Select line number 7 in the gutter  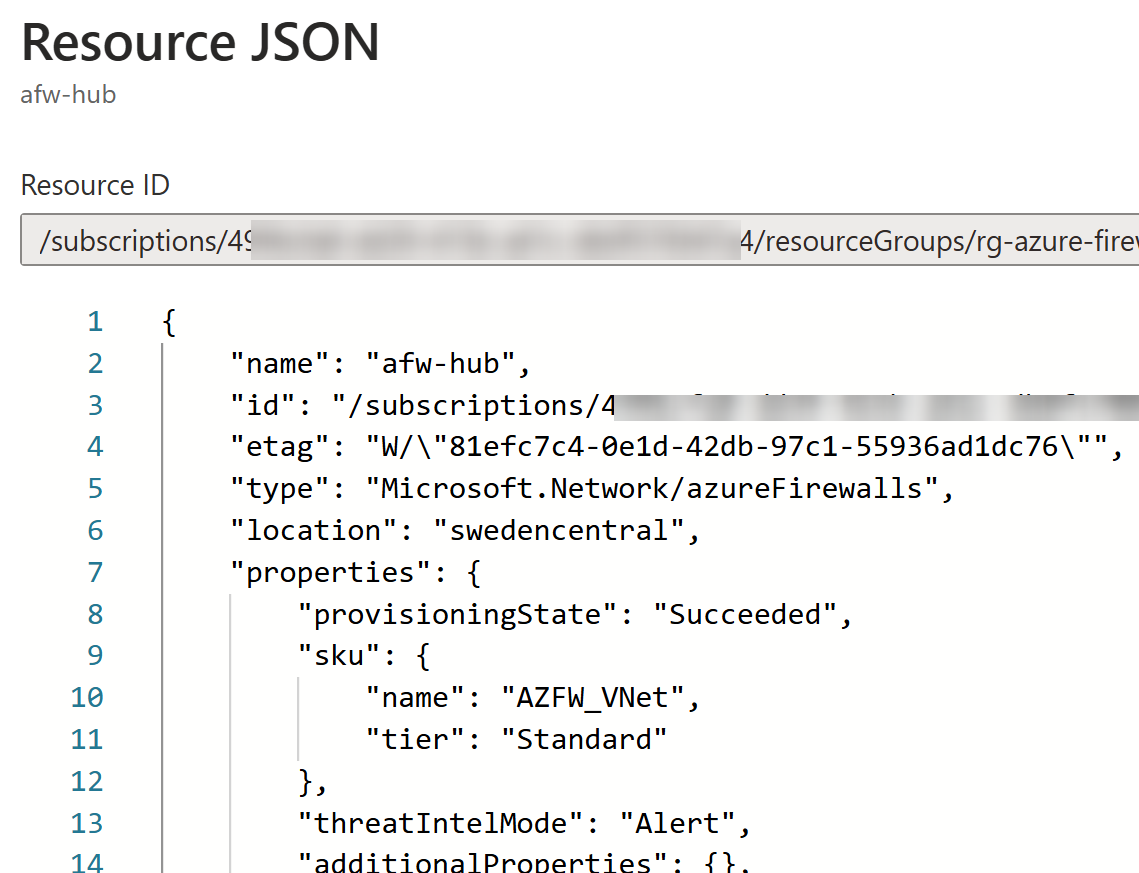click(x=95, y=573)
